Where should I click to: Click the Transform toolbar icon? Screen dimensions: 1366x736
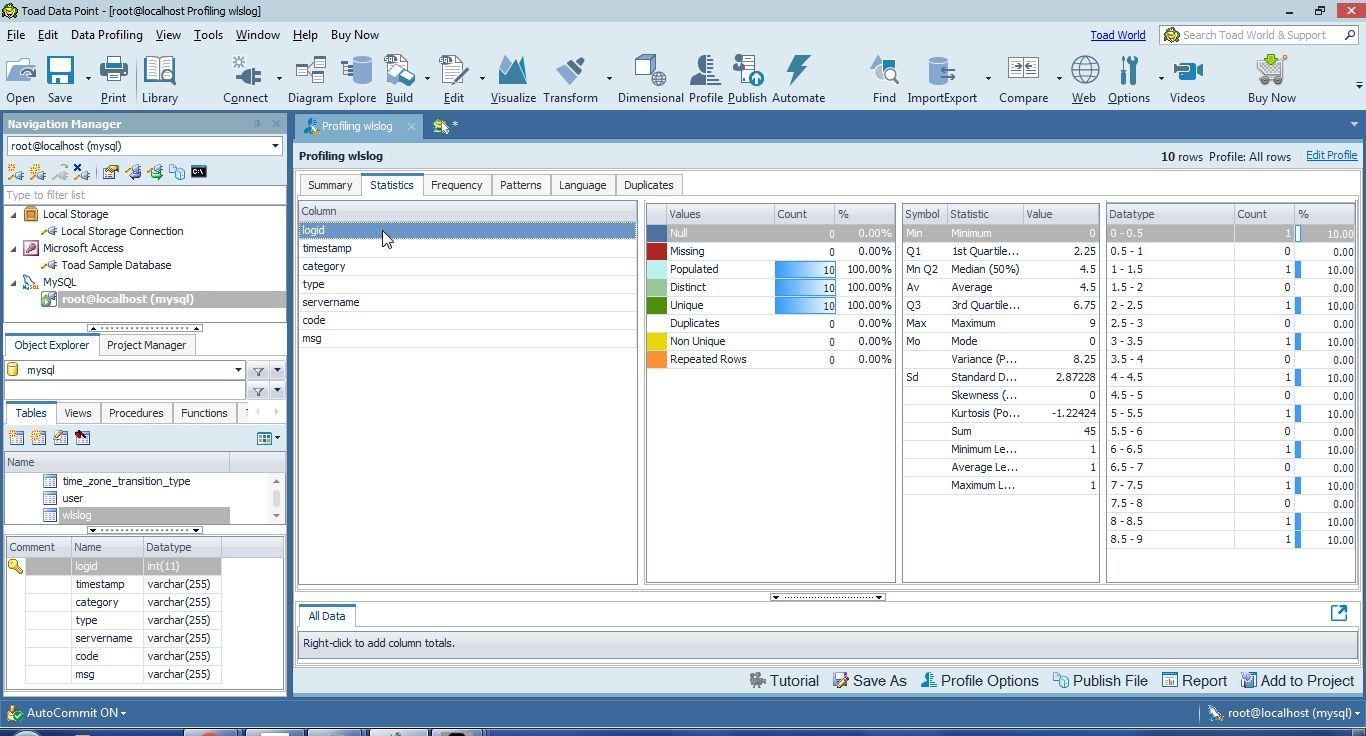(570, 79)
